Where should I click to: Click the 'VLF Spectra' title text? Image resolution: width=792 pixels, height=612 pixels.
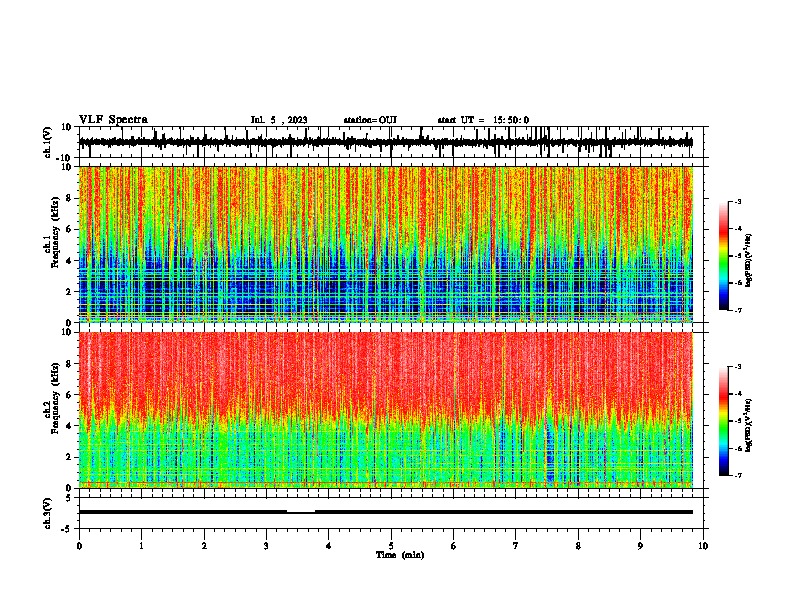pyautogui.click(x=113, y=119)
